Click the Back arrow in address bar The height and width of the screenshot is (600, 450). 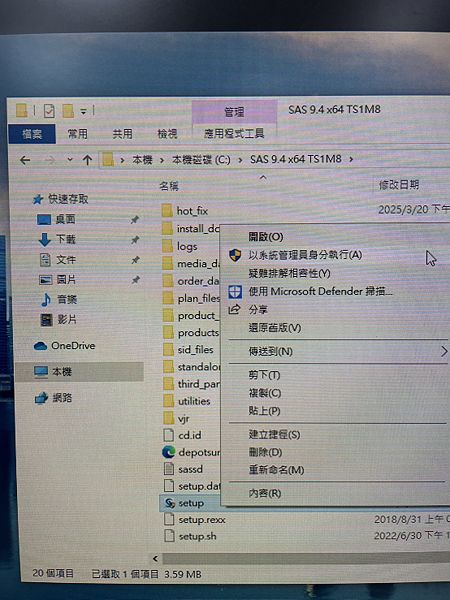pos(25,160)
